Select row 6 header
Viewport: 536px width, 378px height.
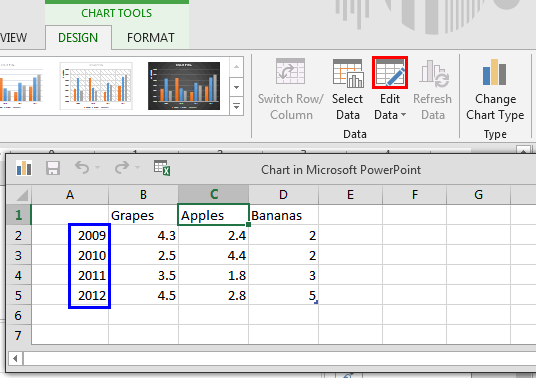18,315
